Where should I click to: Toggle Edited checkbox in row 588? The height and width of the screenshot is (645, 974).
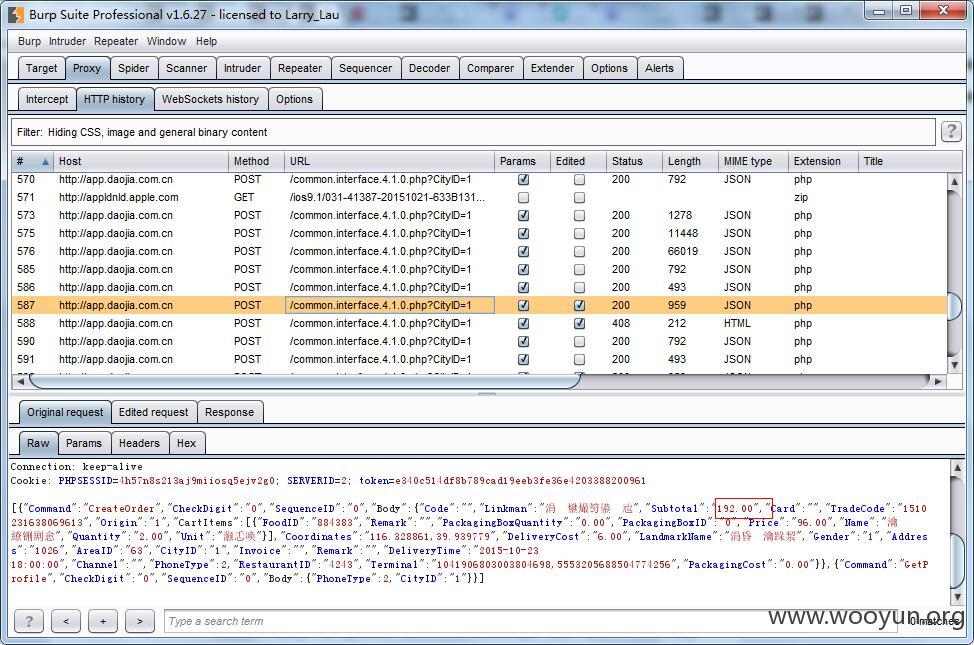point(580,324)
